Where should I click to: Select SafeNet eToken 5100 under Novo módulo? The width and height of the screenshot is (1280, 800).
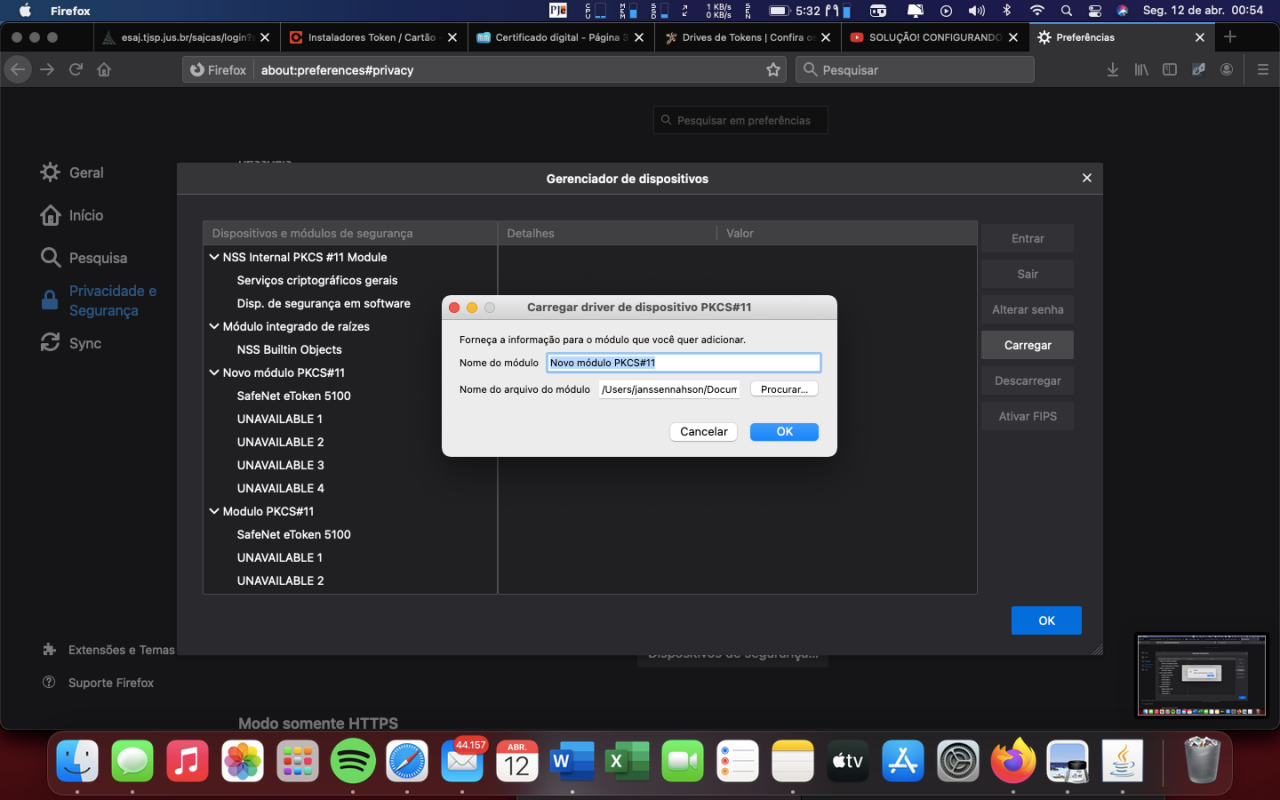tap(294, 396)
